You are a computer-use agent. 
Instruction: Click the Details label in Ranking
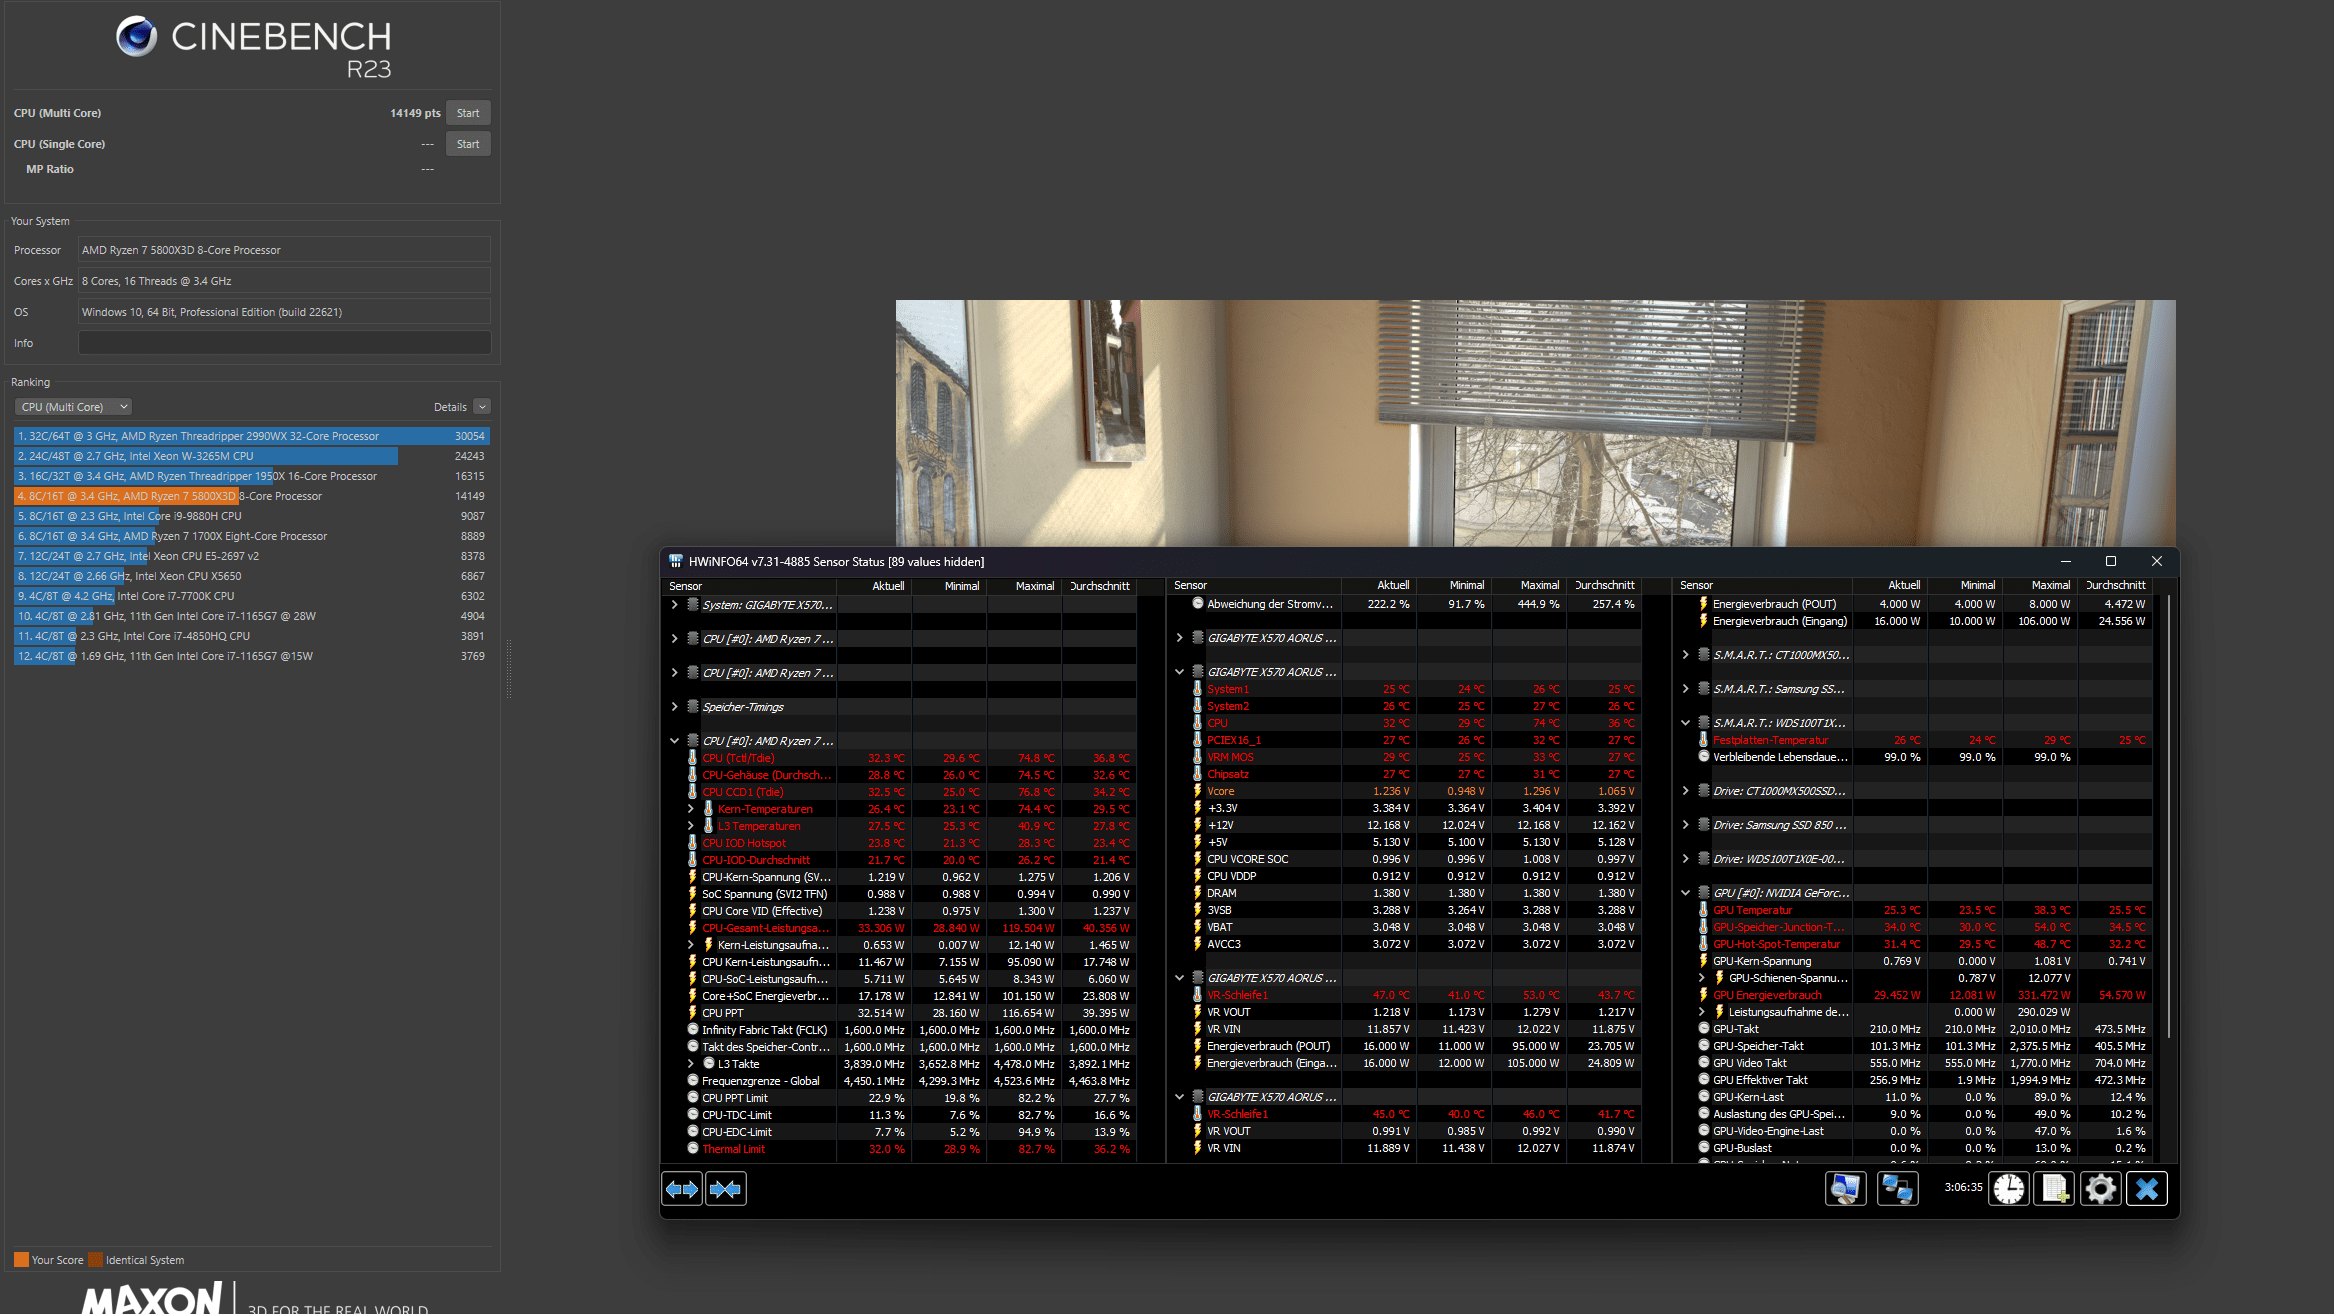450,407
